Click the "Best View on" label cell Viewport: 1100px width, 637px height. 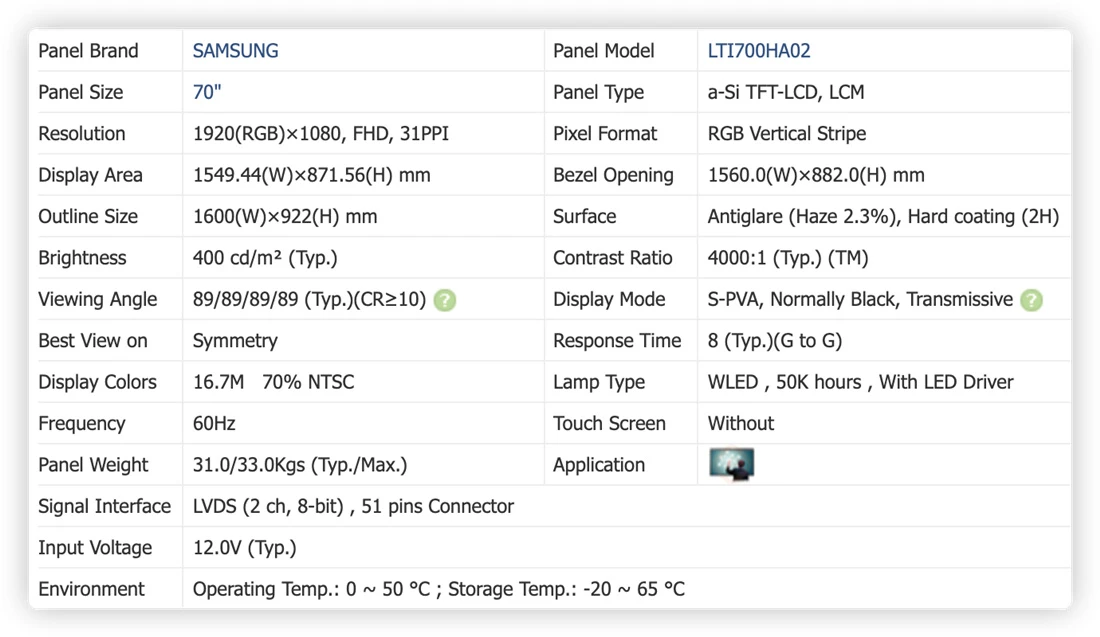106,340
